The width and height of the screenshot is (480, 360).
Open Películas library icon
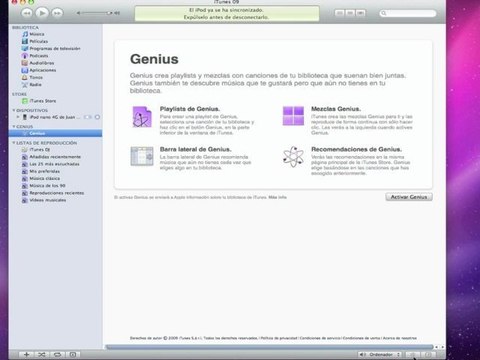[25, 41]
